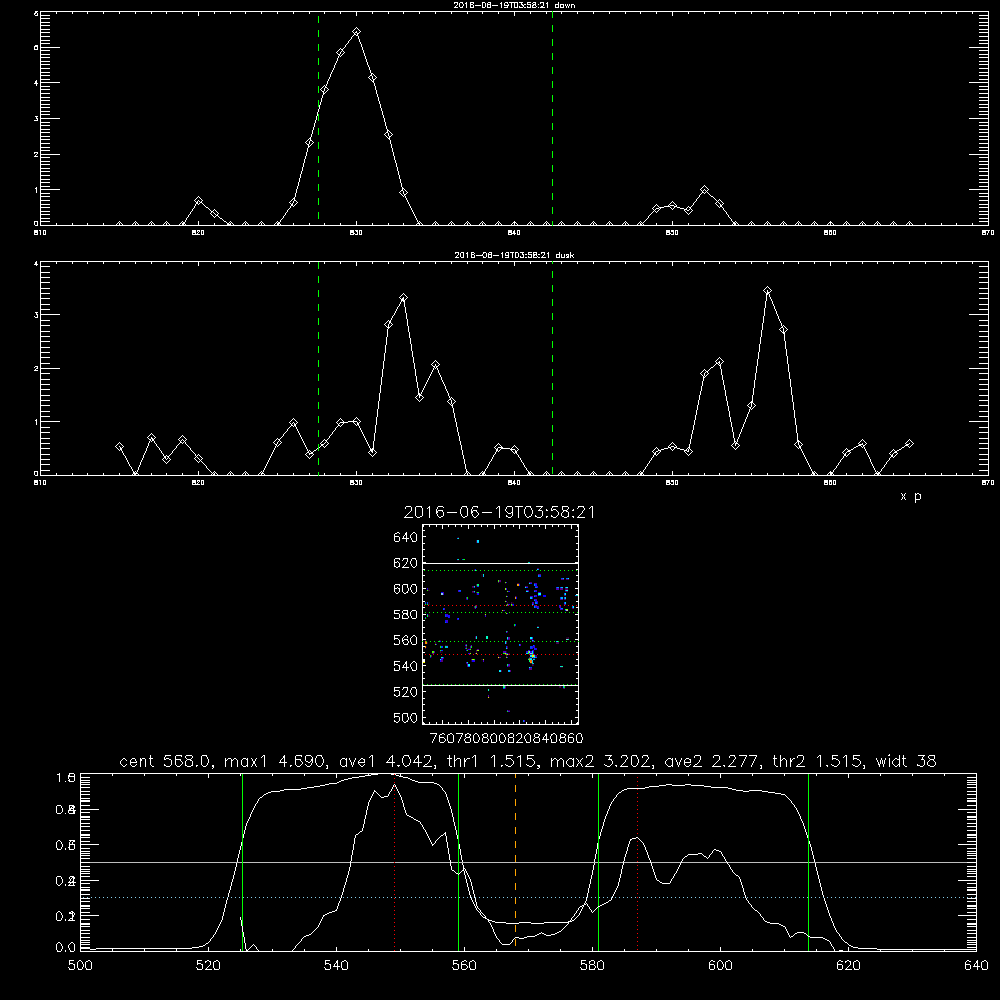Click bottom profile plot x-axis label 580
The width and height of the screenshot is (1000, 1000).
coord(592,966)
